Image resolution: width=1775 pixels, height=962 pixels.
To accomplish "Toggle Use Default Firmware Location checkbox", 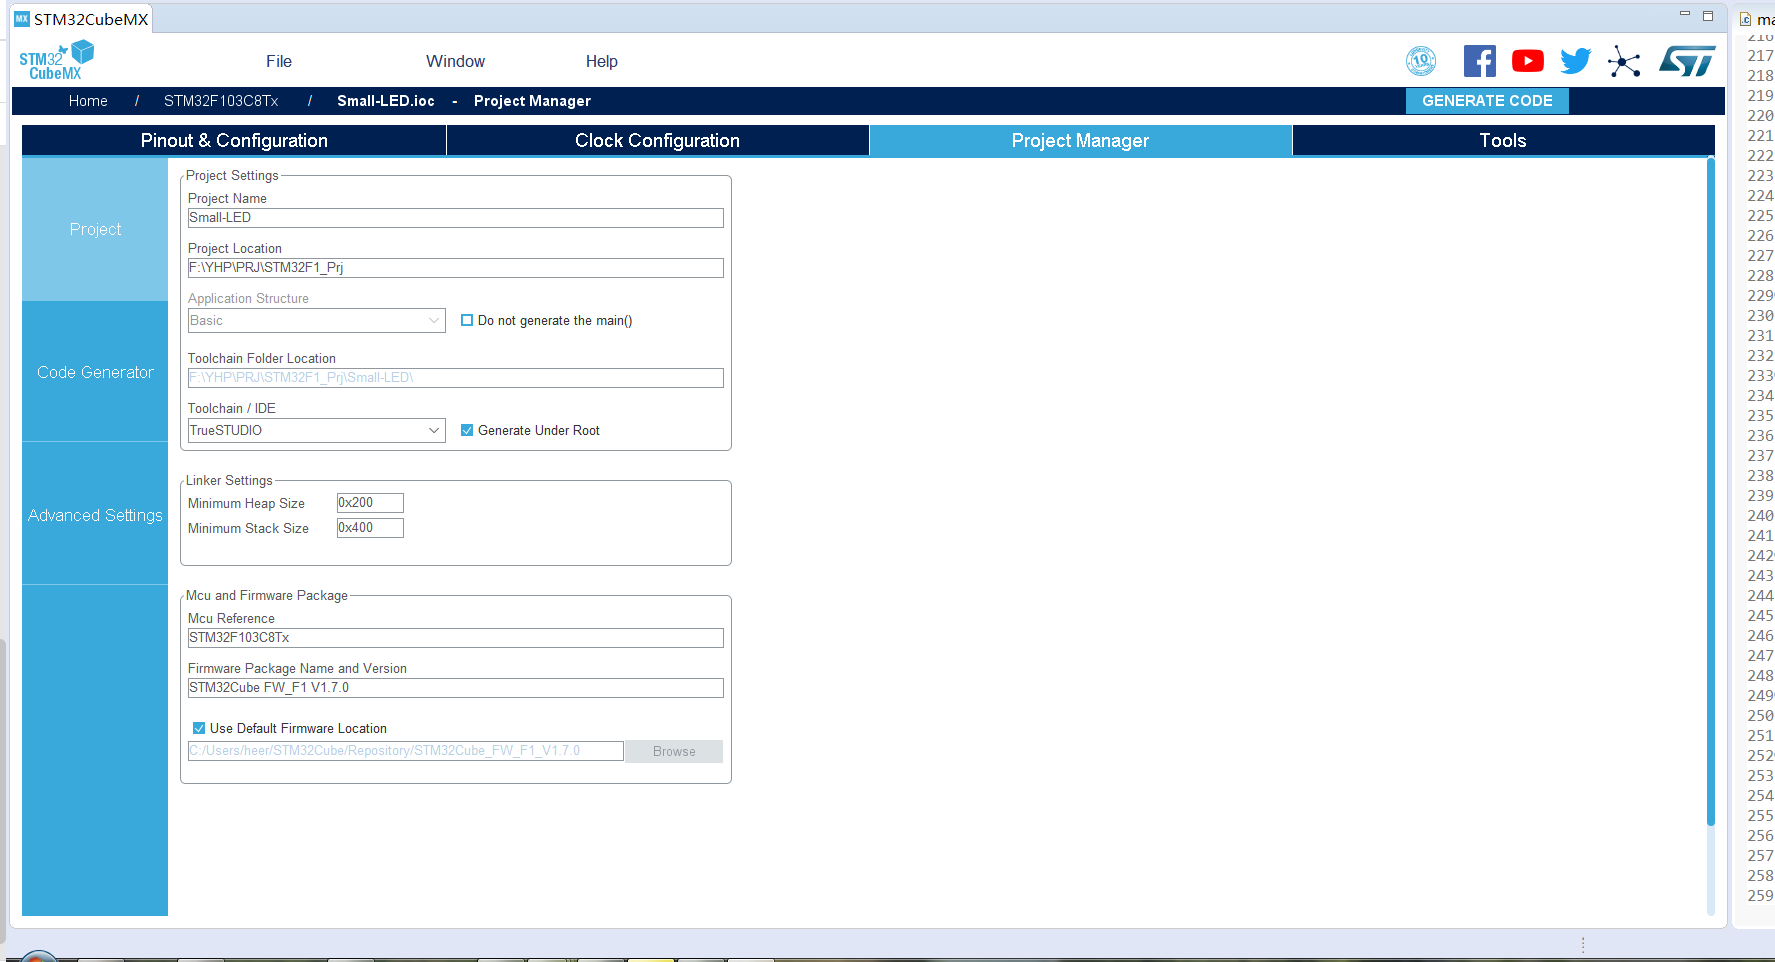I will point(199,728).
